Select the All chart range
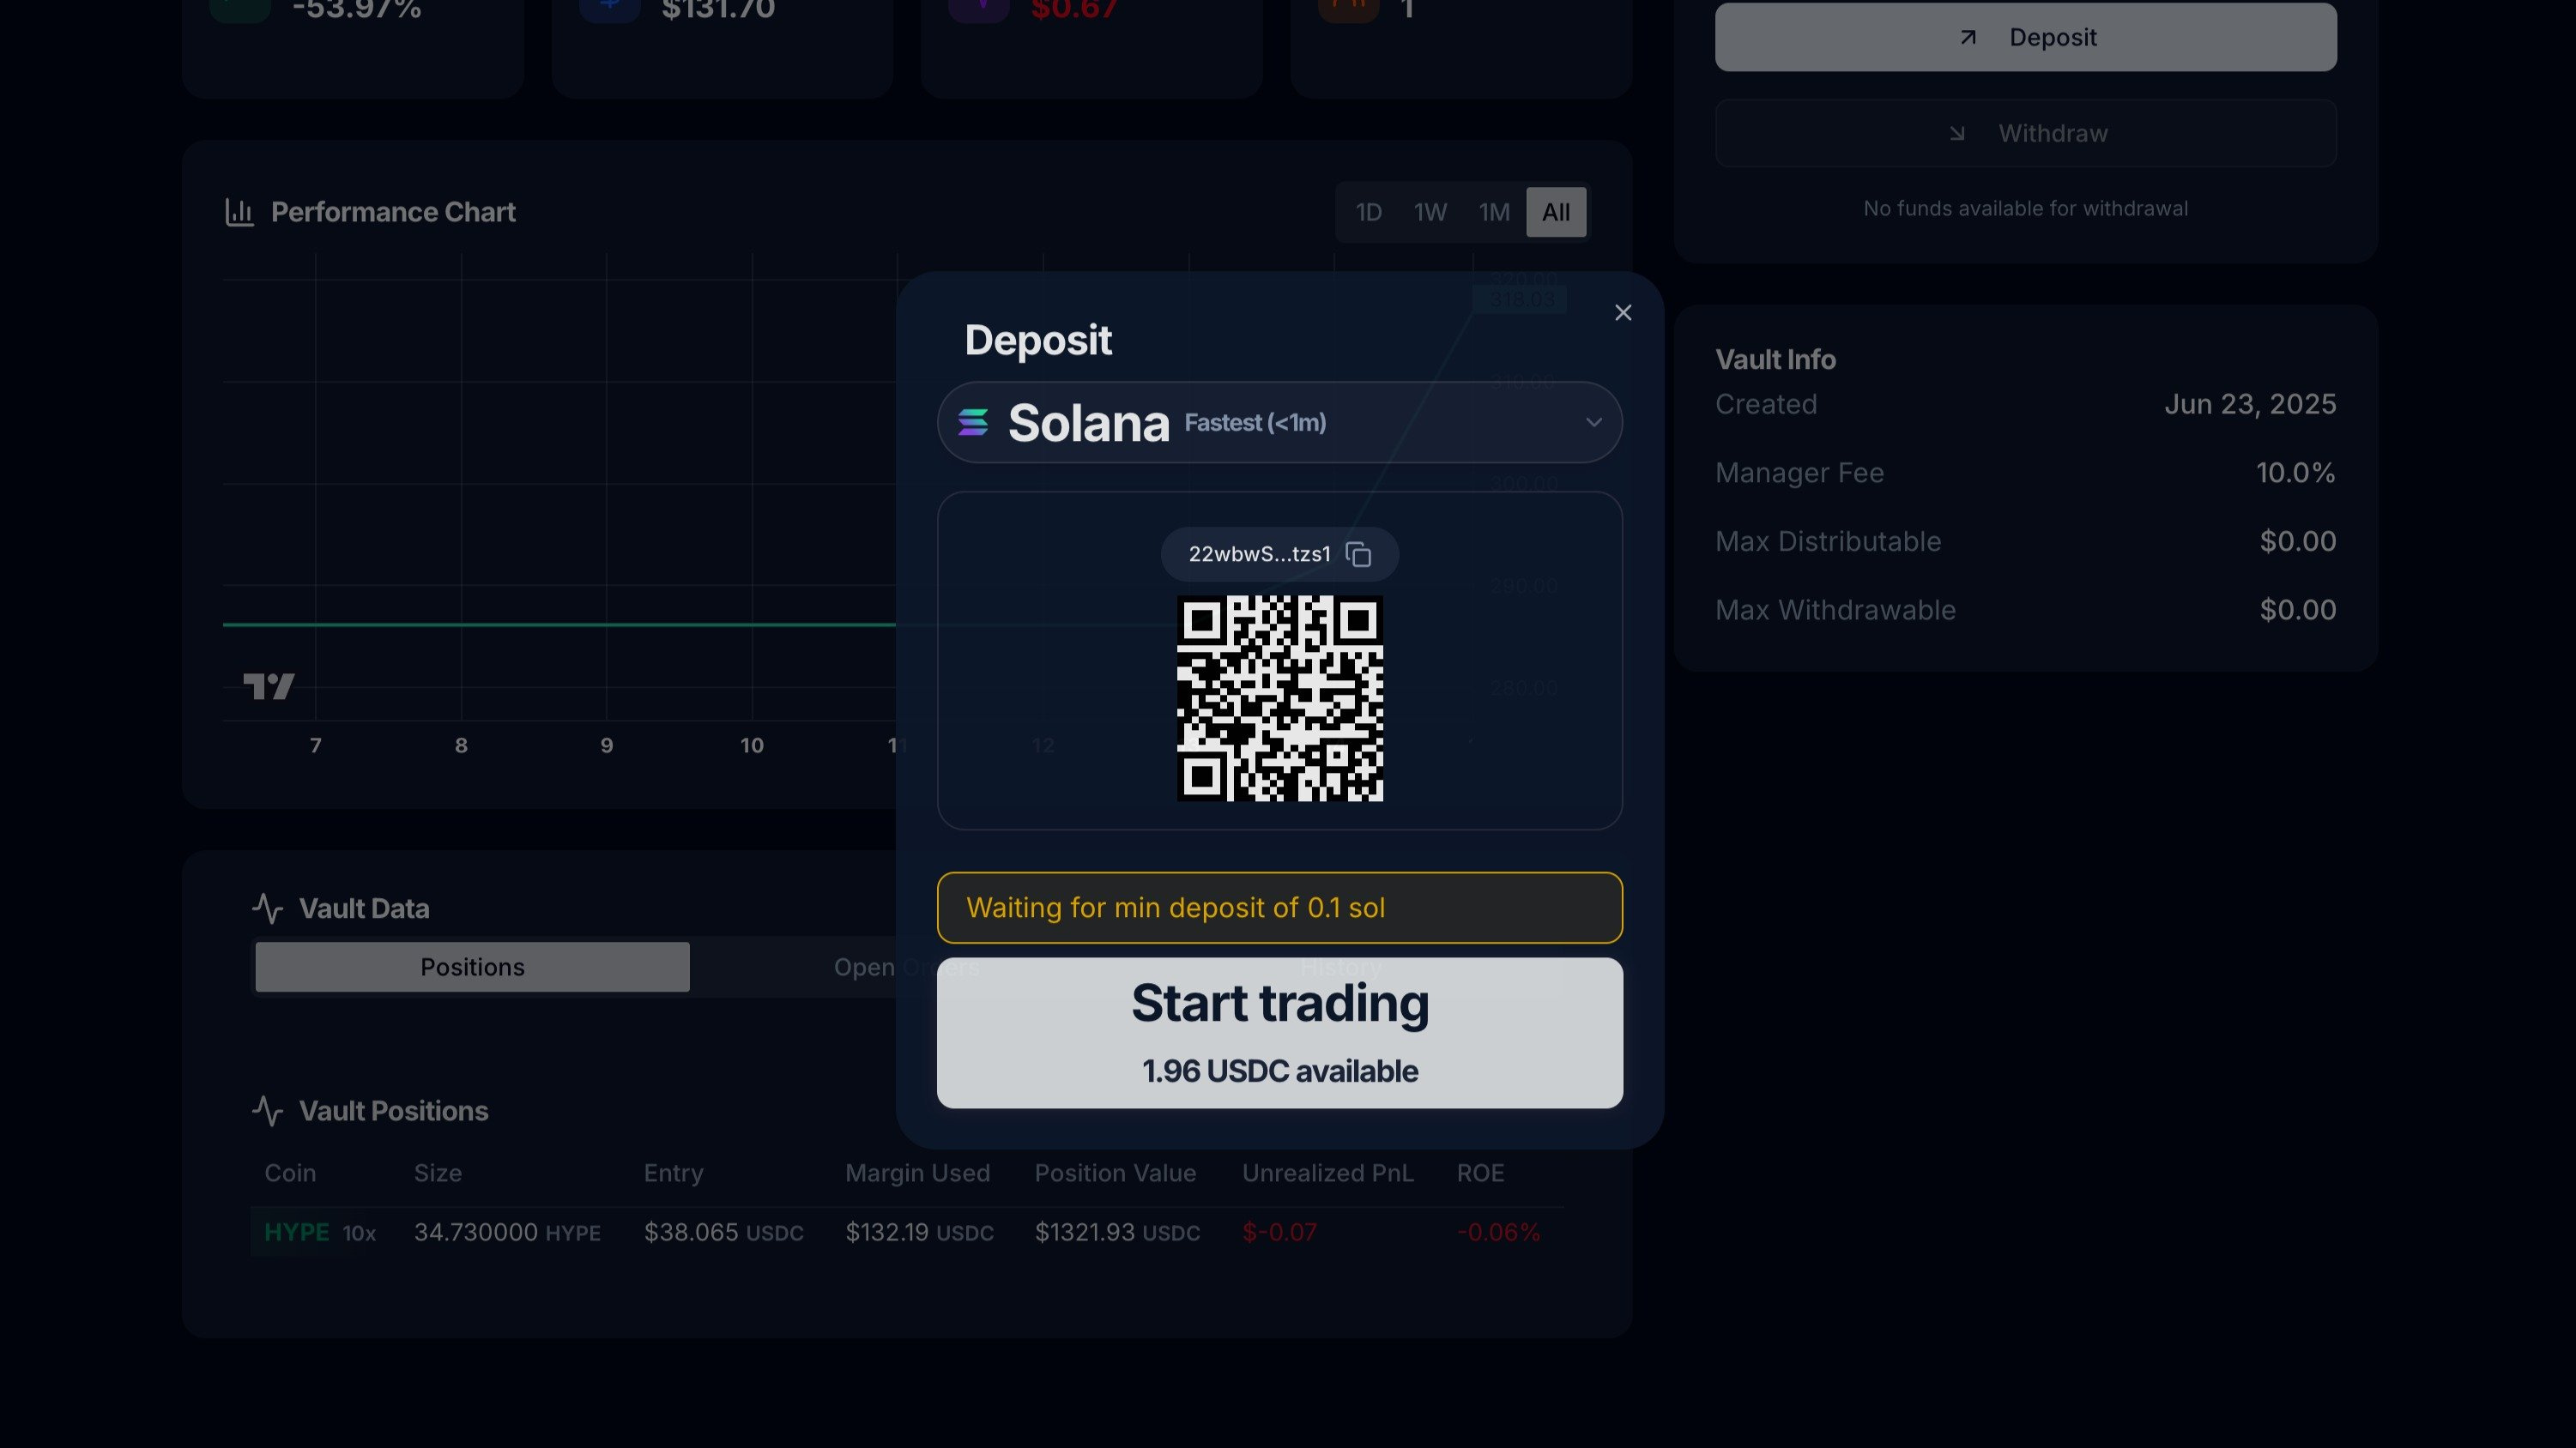 (1555, 212)
